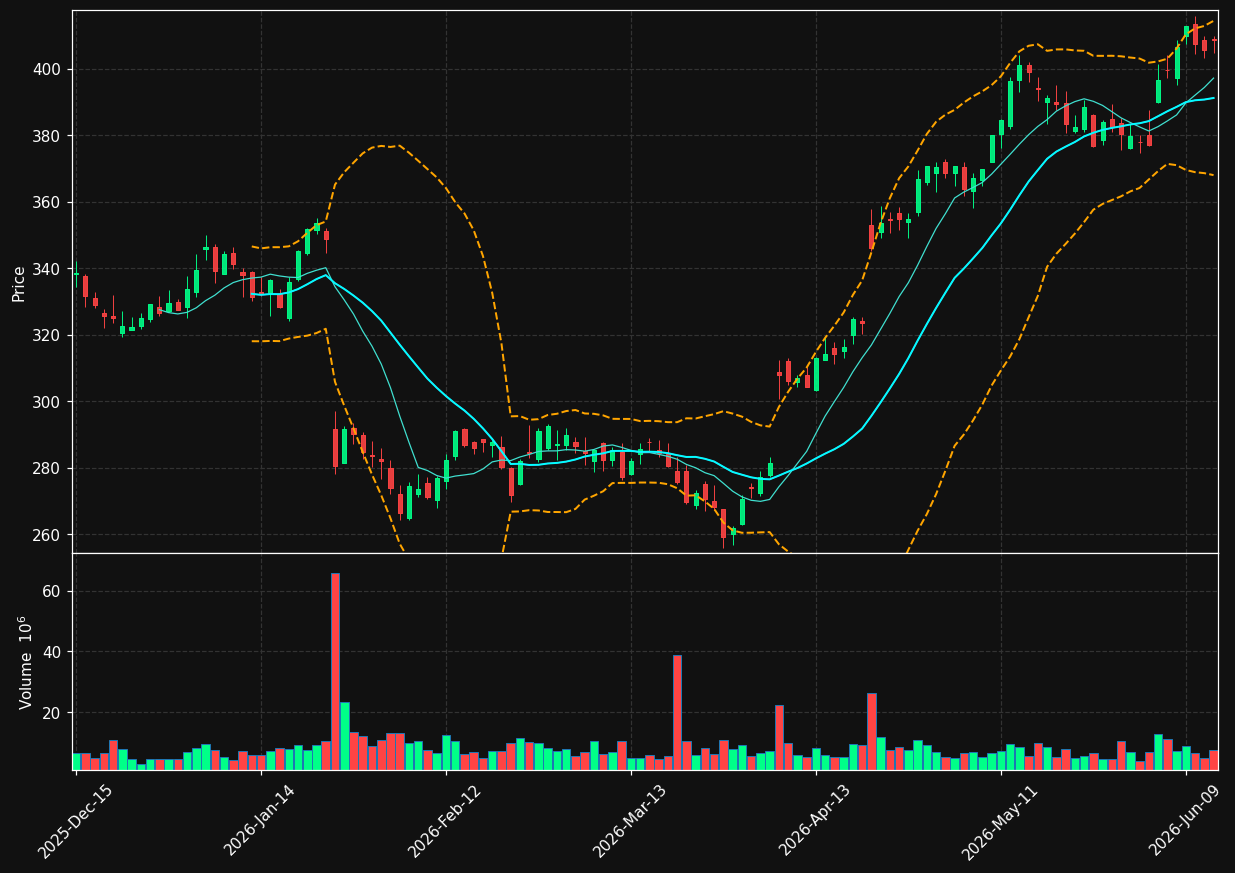Select the 2026-Feb-12 date label

pos(446,820)
